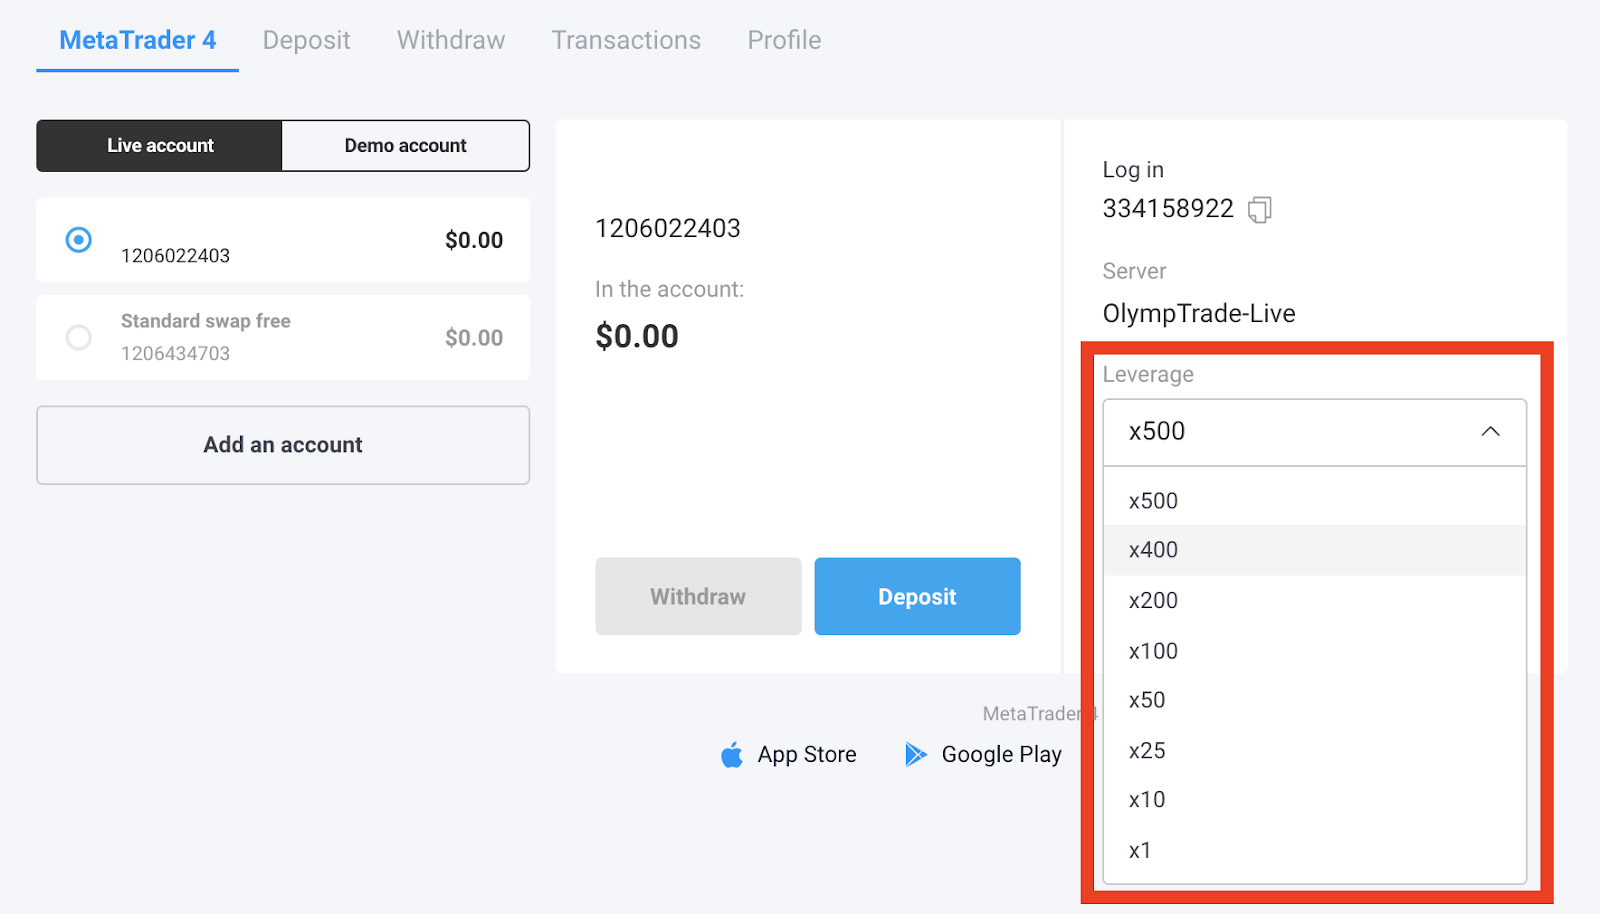Choose x100 leverage option
The image size is (1600, 914).
(x=1314, y=651)
